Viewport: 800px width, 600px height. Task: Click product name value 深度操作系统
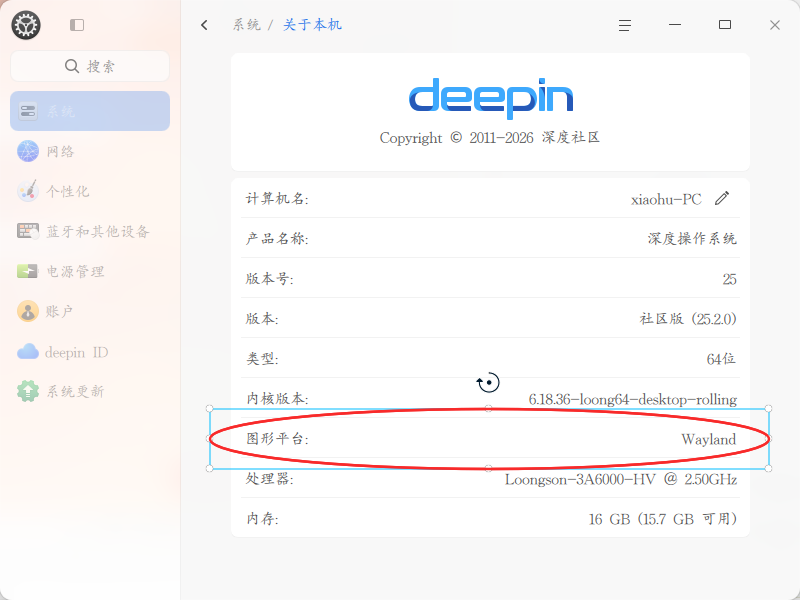pos(692,239)
